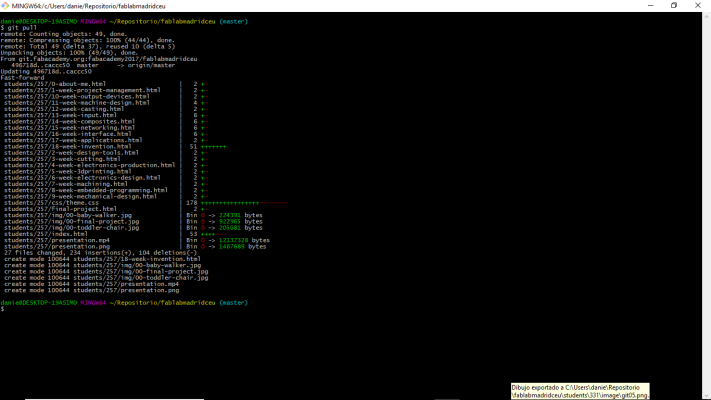Click the green '1487689' byte size
The image size is (711, 400).
(x=232, y=247)
